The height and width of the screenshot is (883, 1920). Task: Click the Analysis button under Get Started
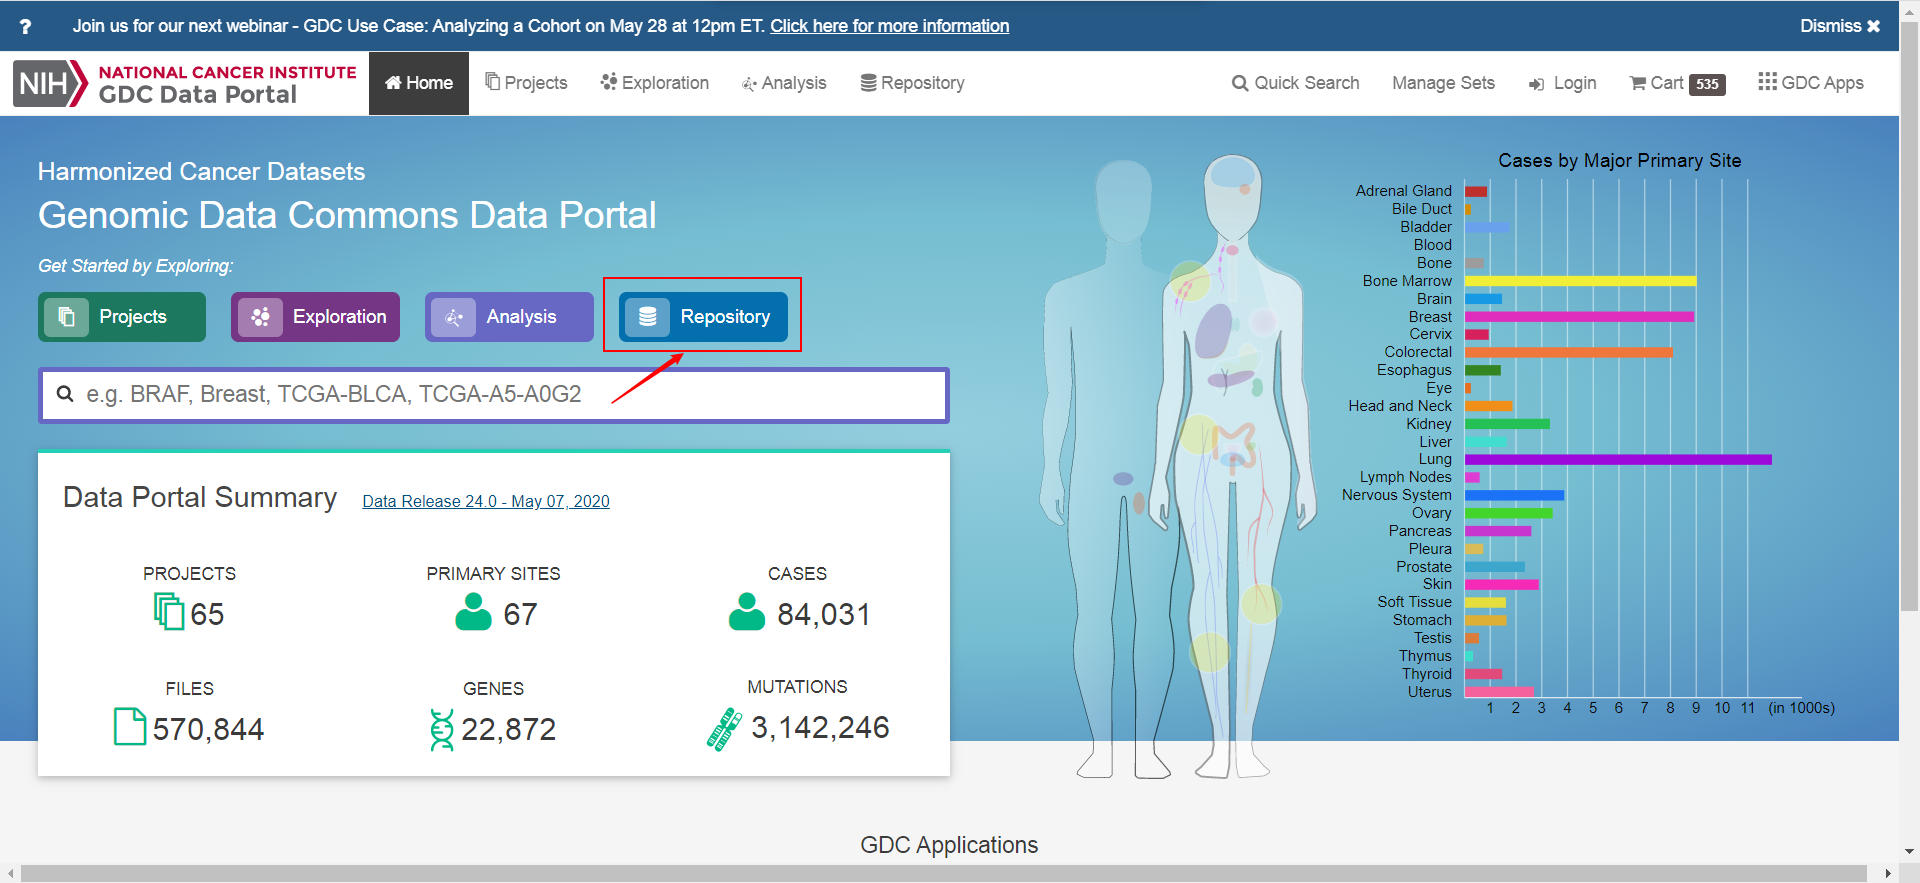tap(509, 317)
